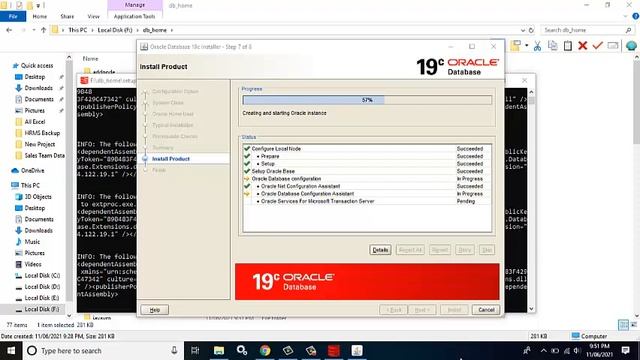This screenshot has height=360, width=640.
Task: Open New Project folder in navigation pane
Action: click(40, 144)
